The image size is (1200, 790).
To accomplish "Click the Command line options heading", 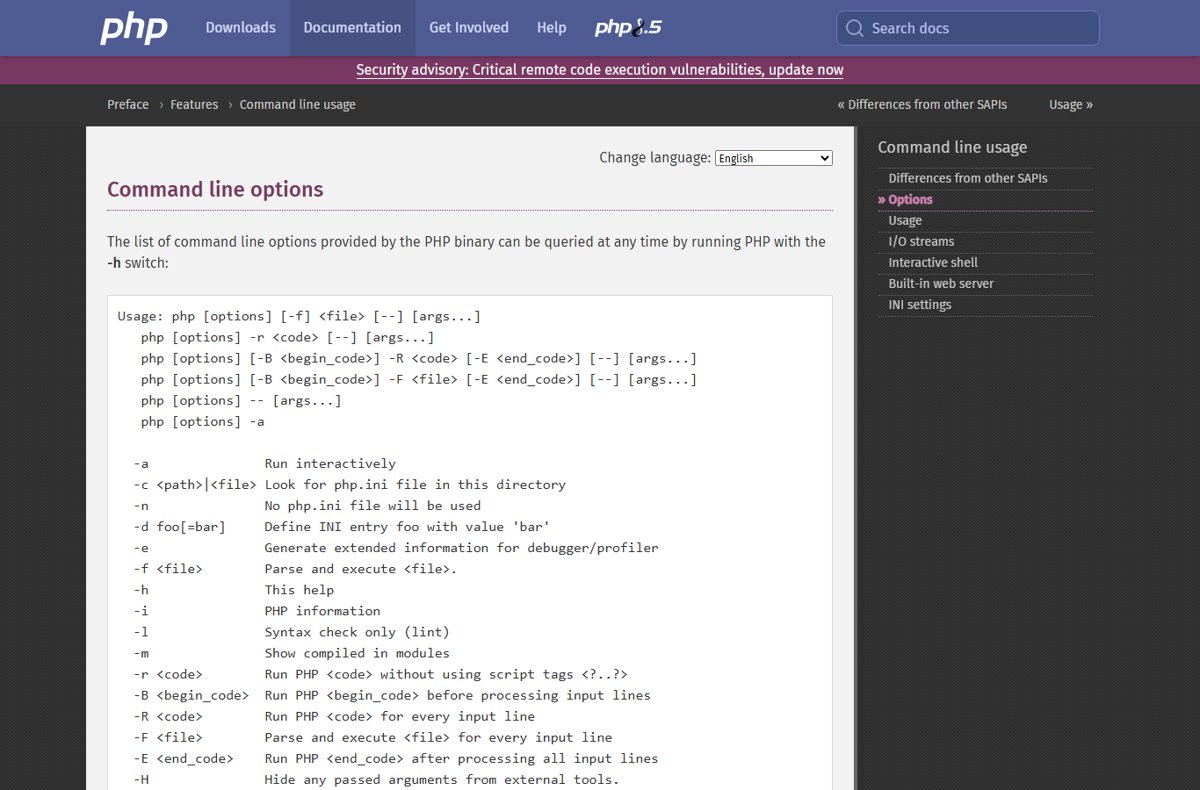I will [x=215, y=189].
